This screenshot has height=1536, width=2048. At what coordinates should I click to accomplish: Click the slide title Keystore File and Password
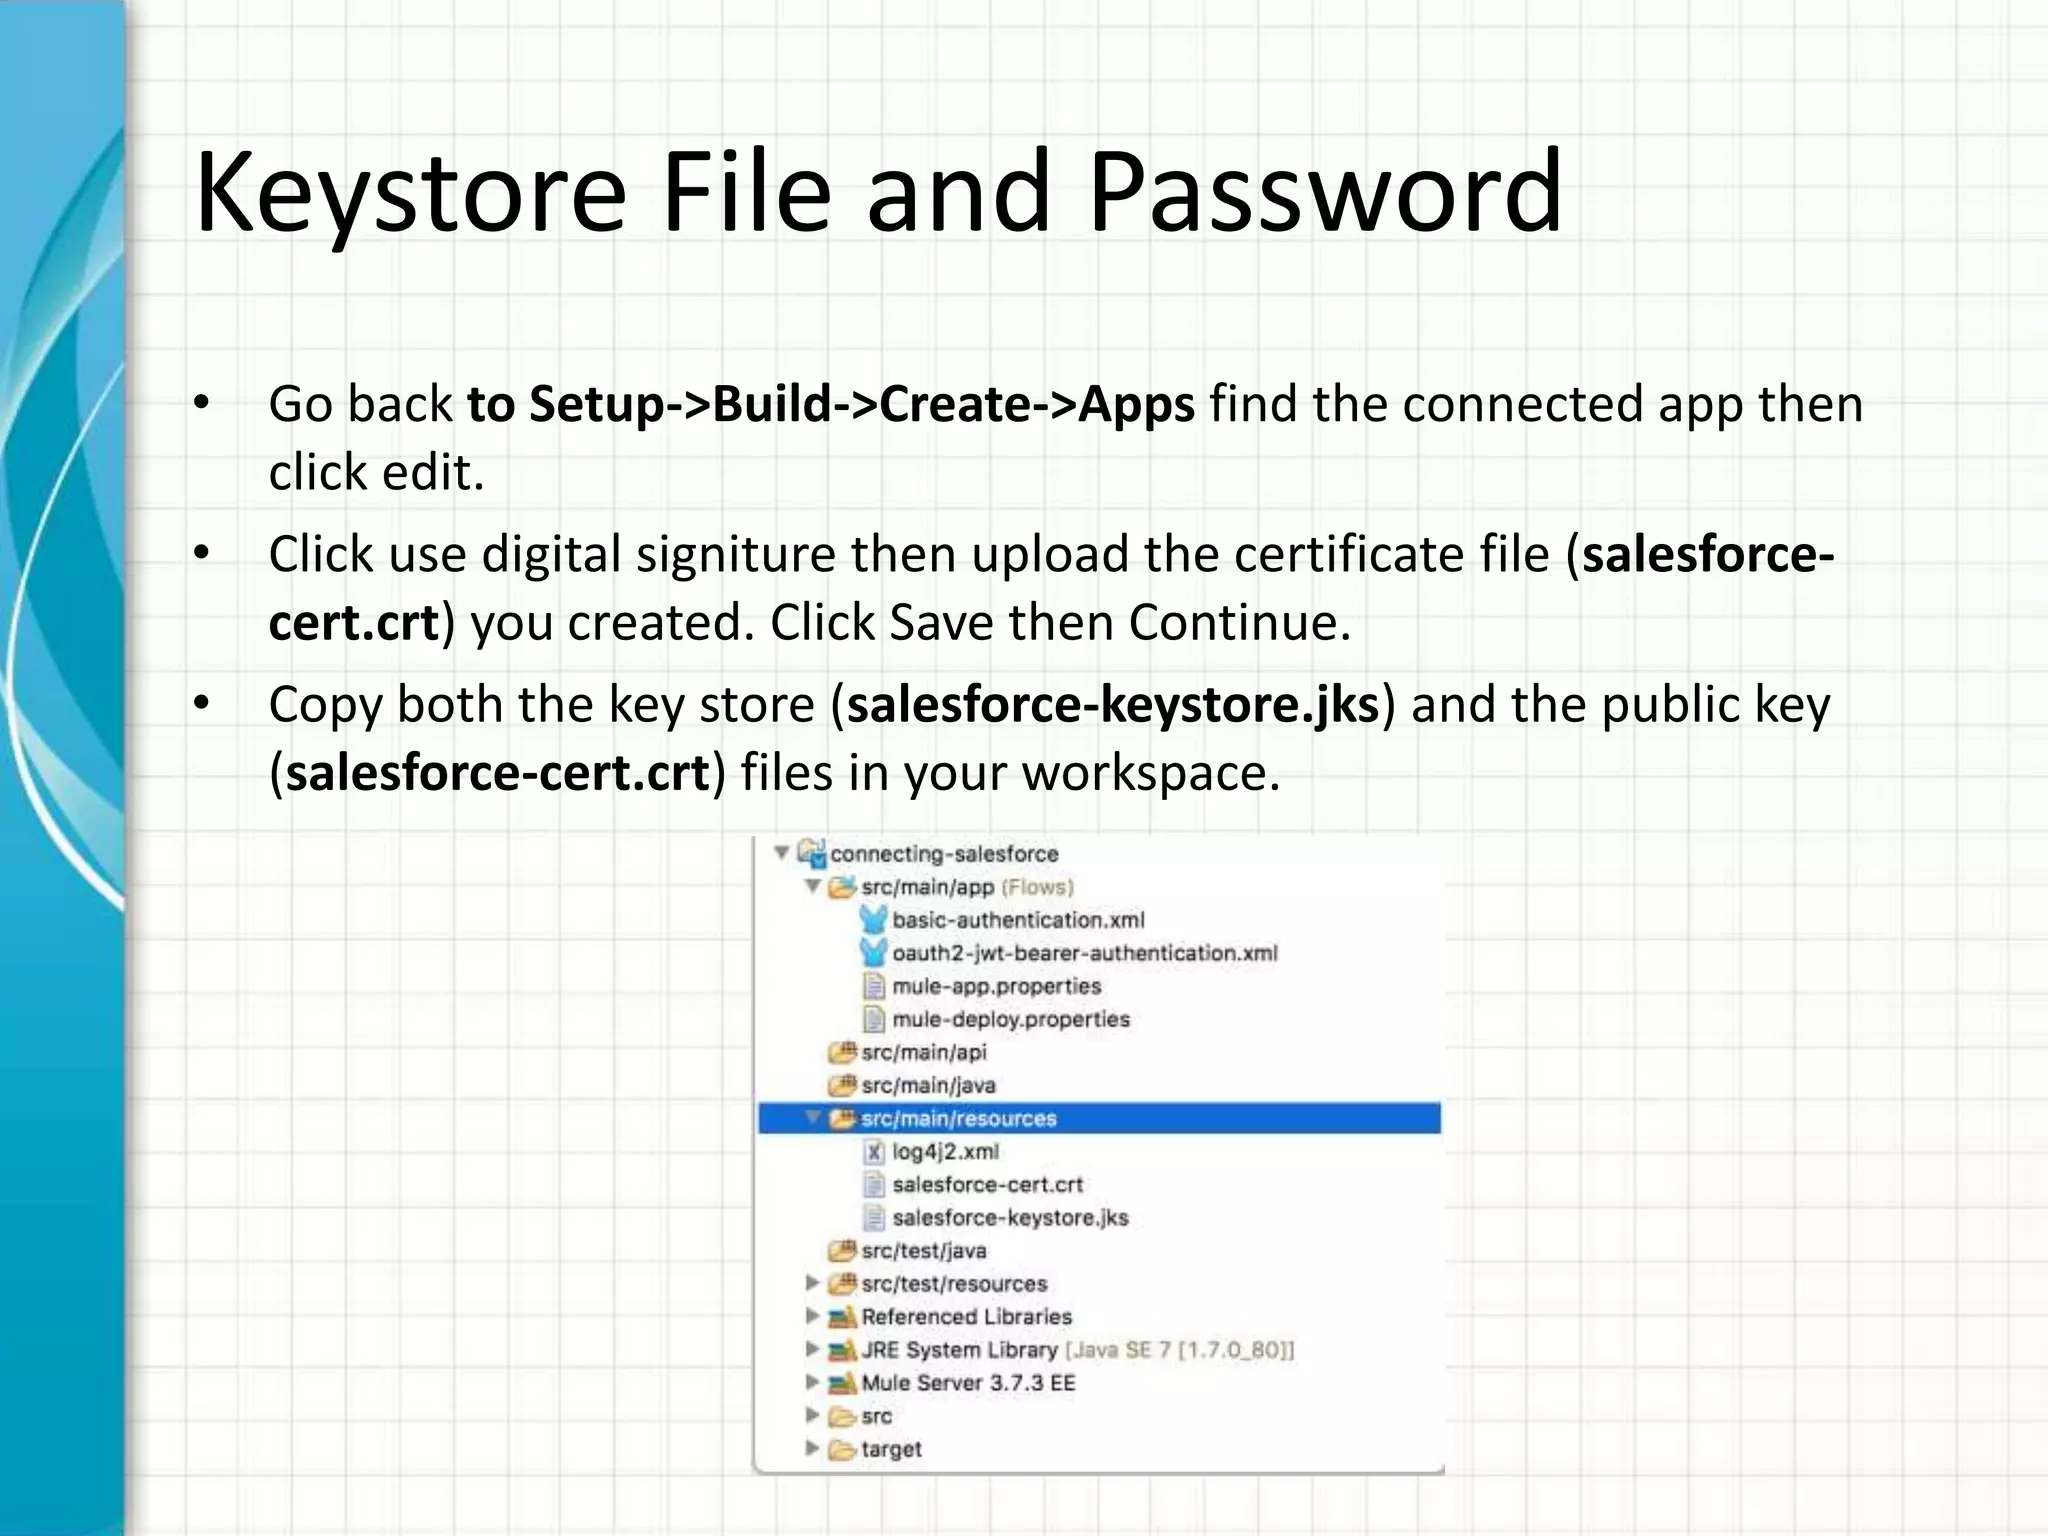click(x=879, y=191)
